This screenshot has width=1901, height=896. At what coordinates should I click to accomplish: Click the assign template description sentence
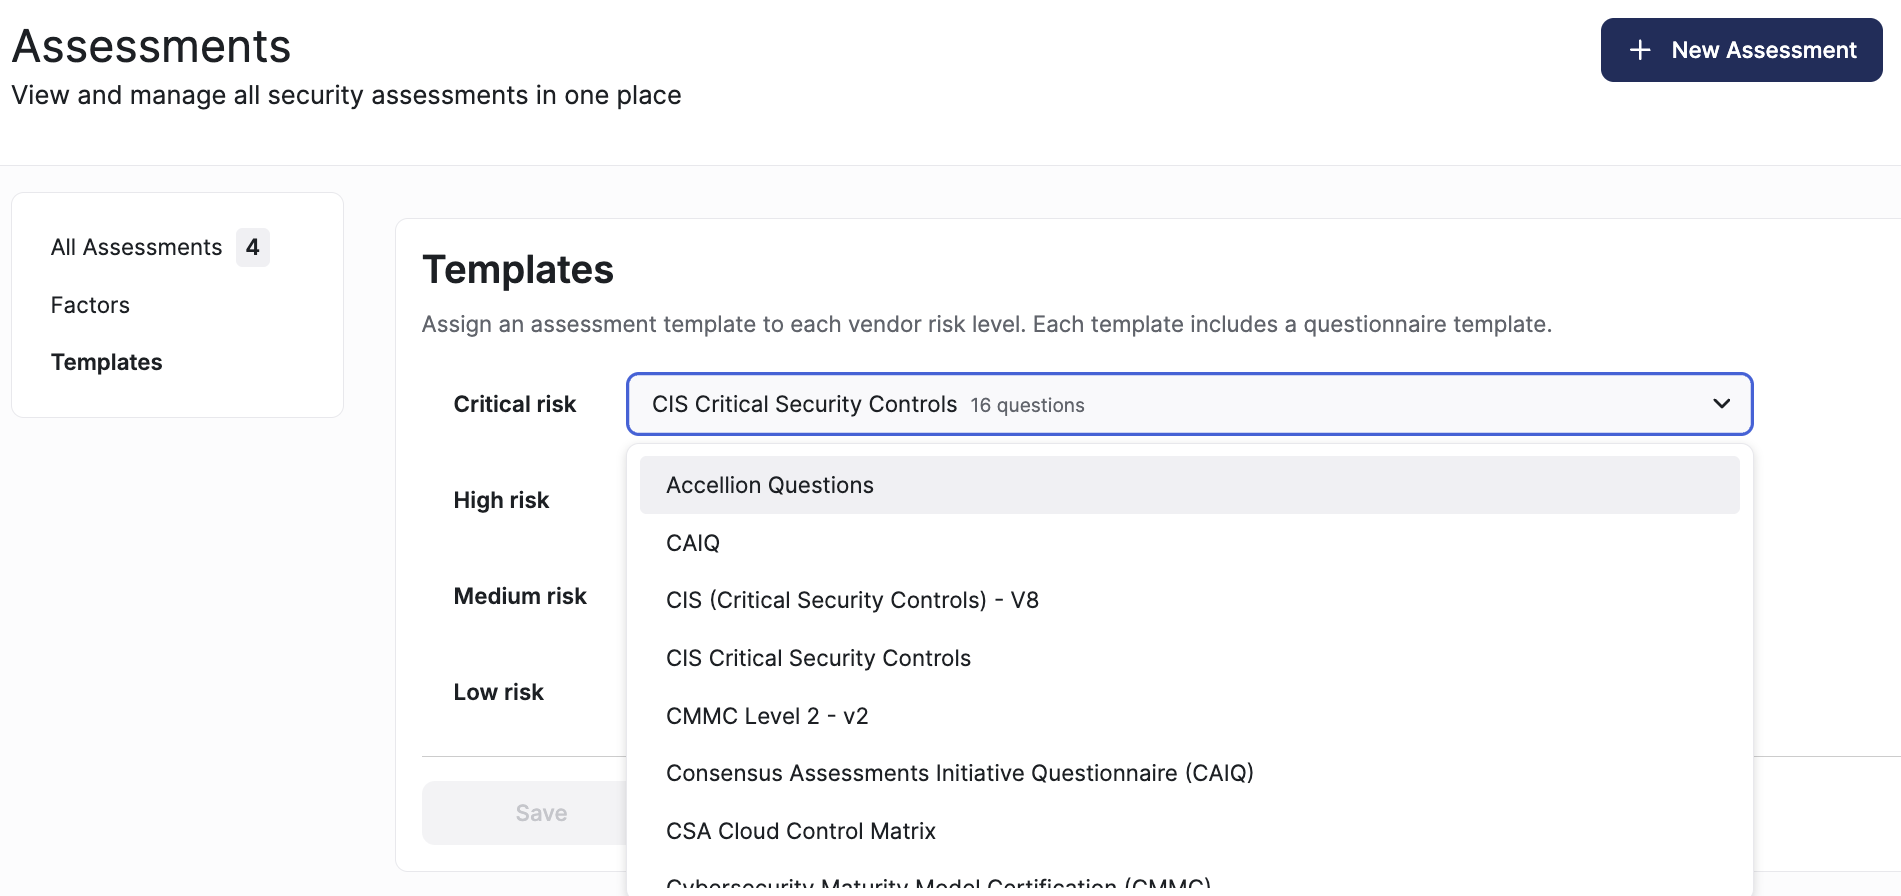coord(986,324)
